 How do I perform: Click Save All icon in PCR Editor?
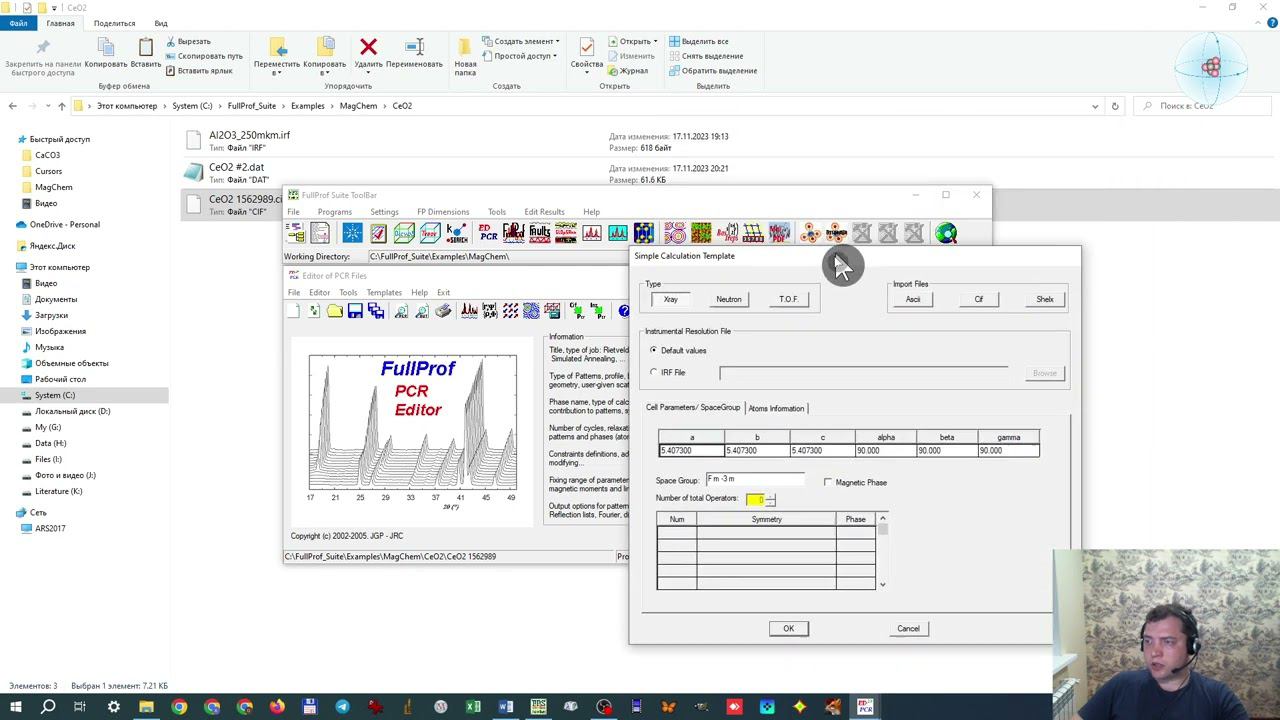point(376,311)
